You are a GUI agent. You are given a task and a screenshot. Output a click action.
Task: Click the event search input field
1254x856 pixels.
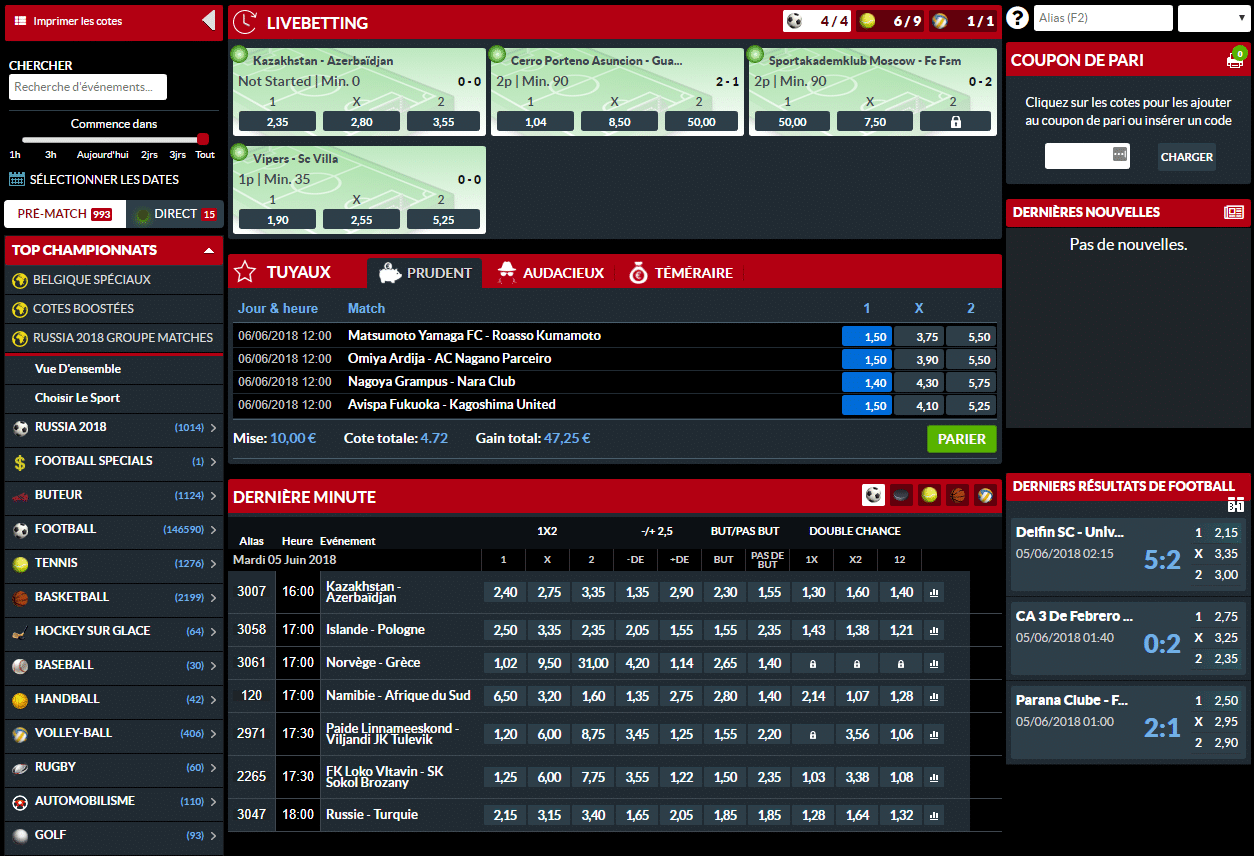point(88,87)
